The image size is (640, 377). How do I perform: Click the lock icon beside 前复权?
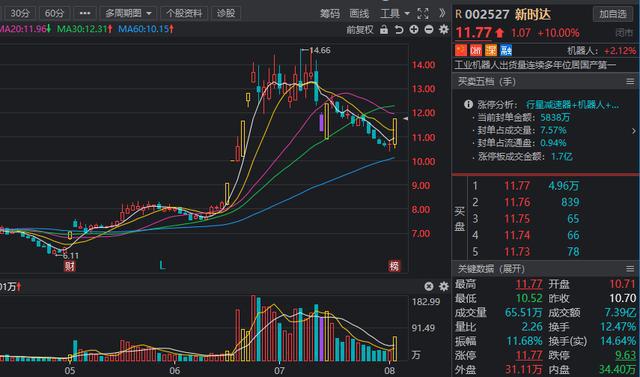[x=384, y=30]
